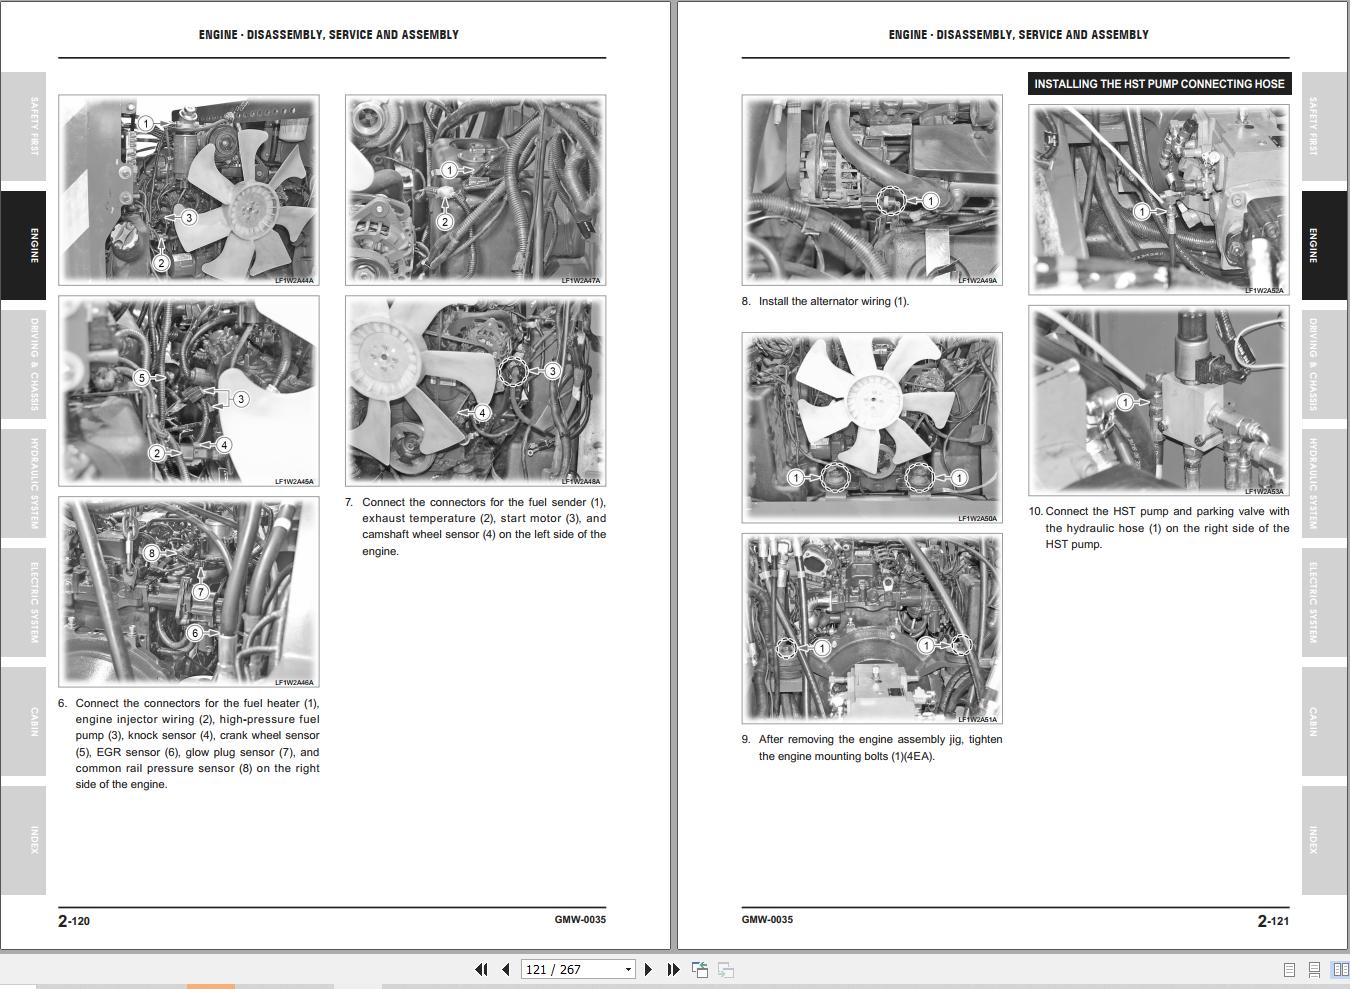Click left-page DRIVING & CHASSIS tab
Screen dimensions: 1350x989
(23, 364)
